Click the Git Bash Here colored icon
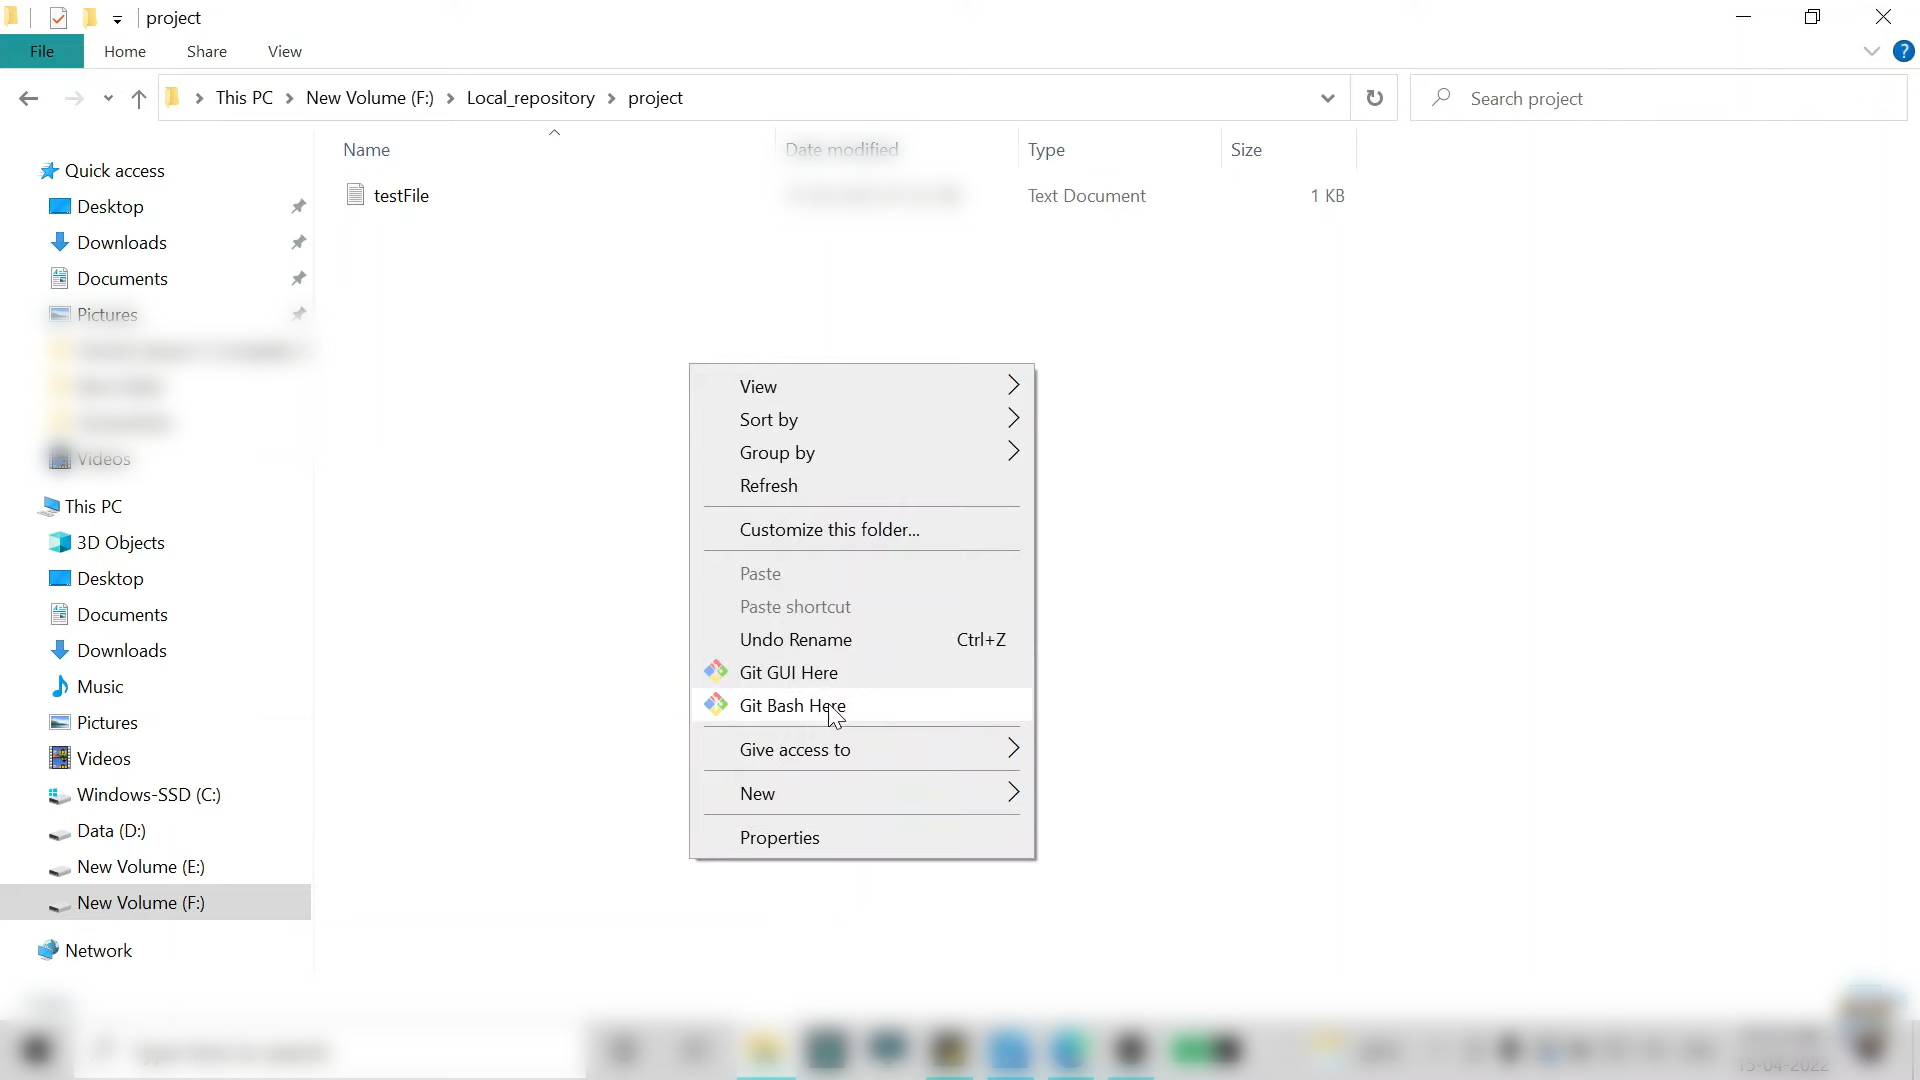The image size is (1920, 1080). click(716, 704)
